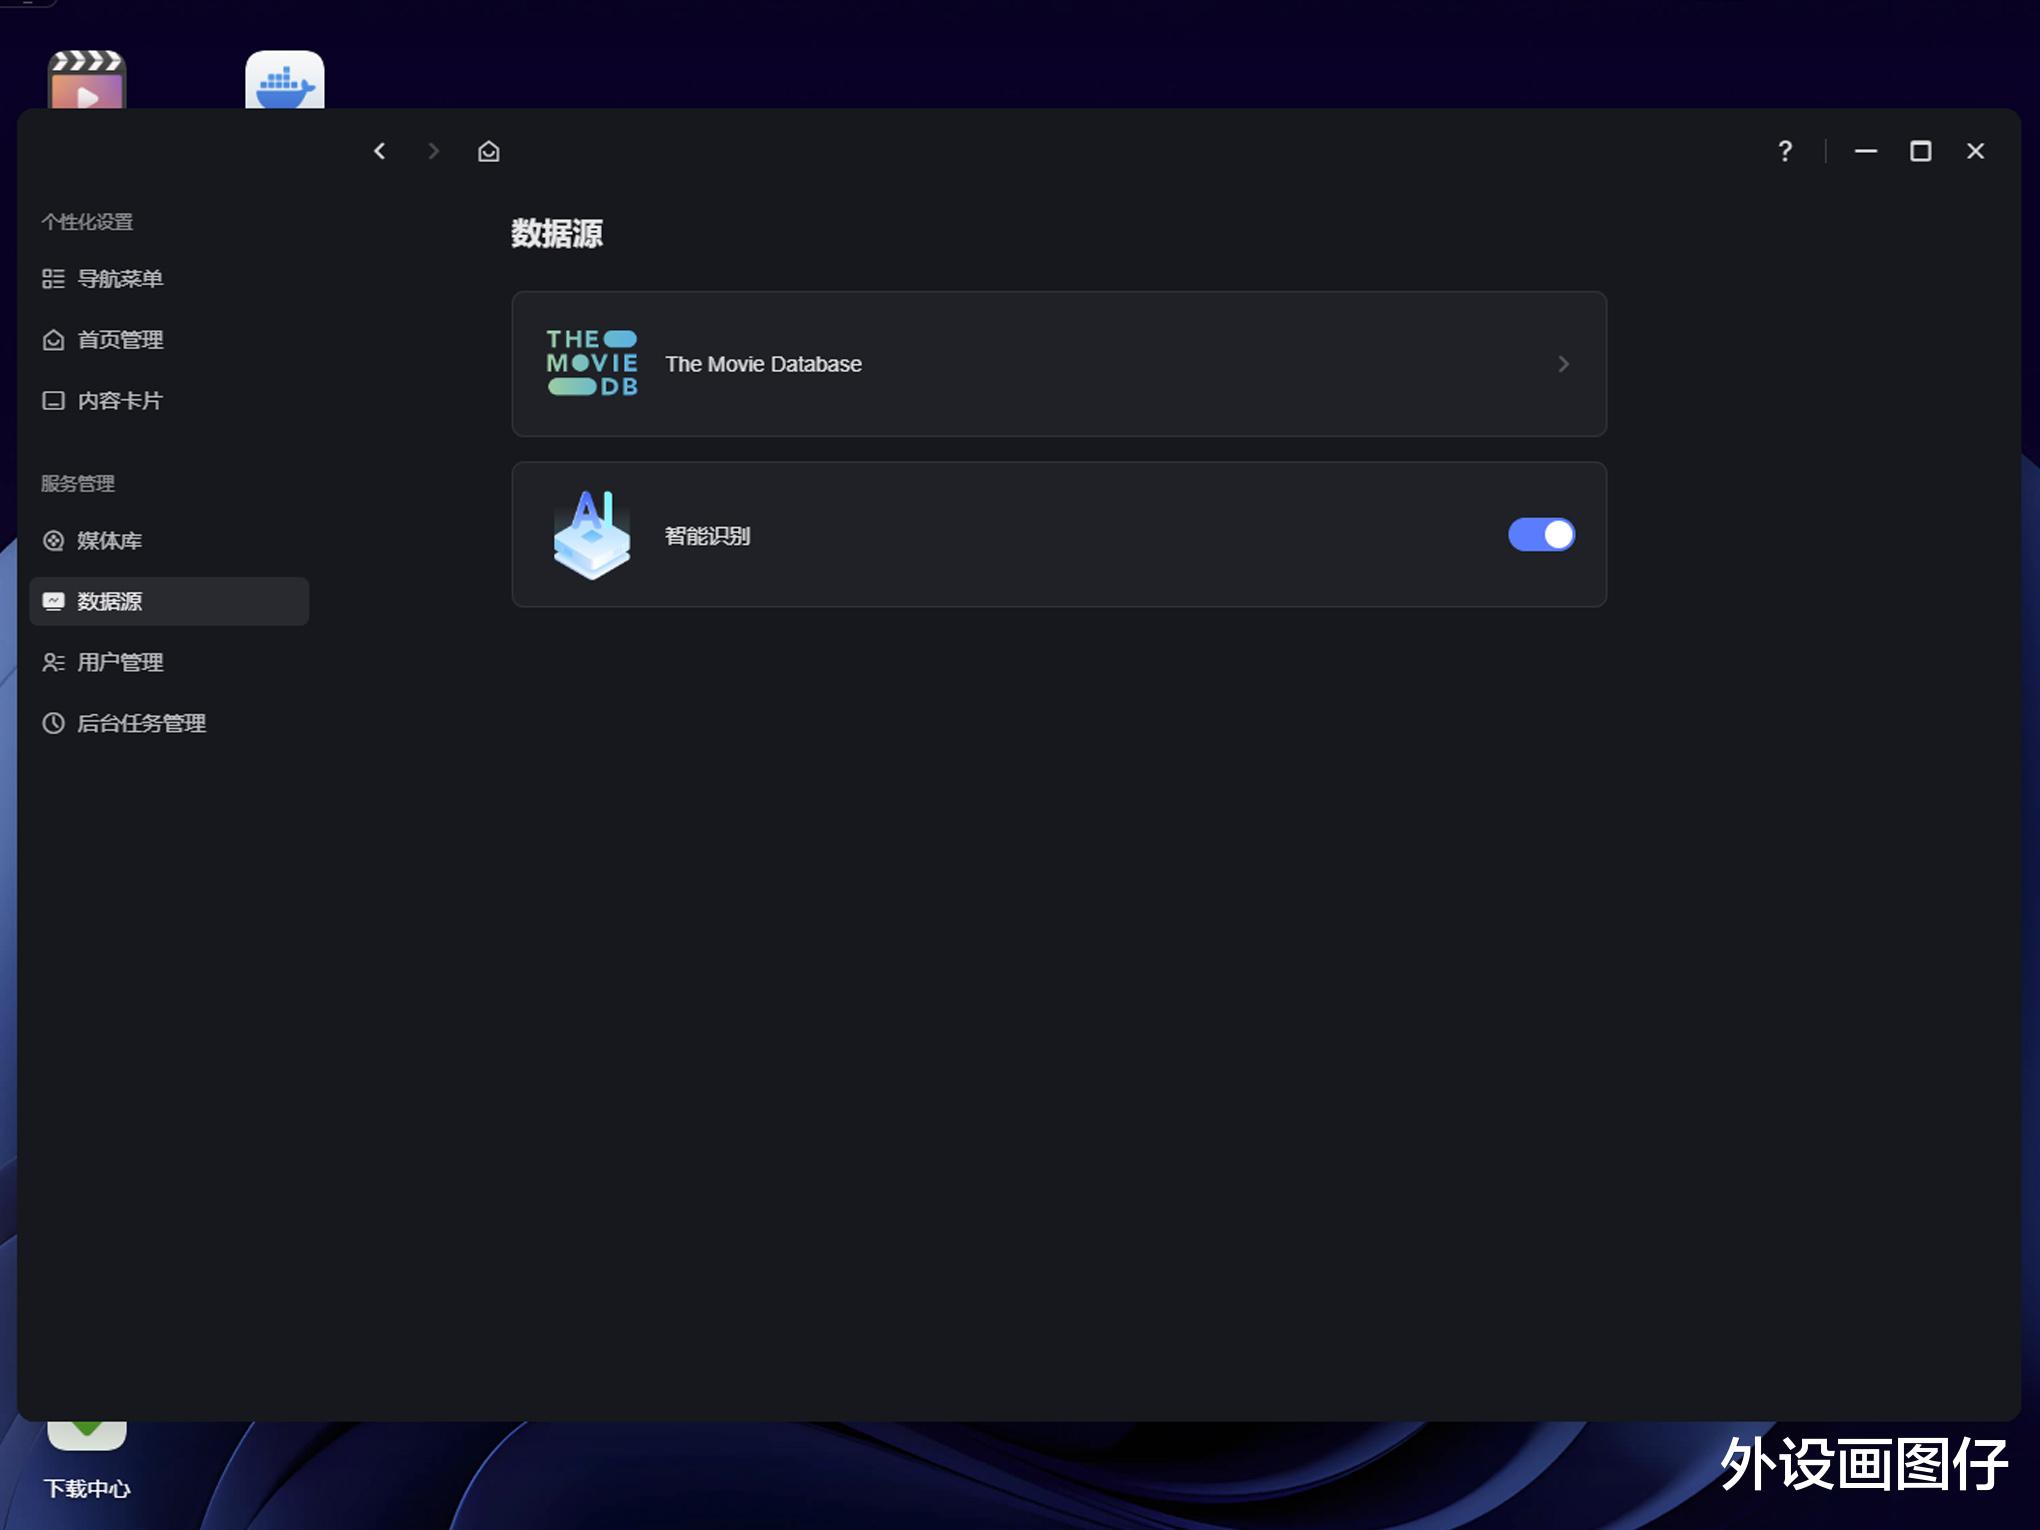Viewport: 2040px width, 1530px height.
Task: Open the Docker desktop icon
Action: point(285,82)
